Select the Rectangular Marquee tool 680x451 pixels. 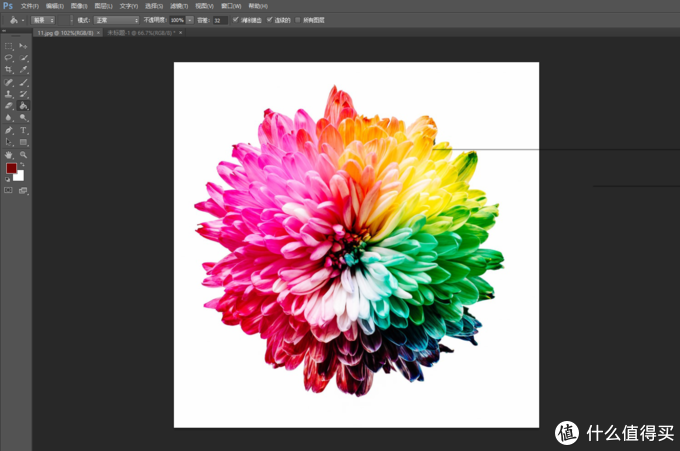point(8,46)
